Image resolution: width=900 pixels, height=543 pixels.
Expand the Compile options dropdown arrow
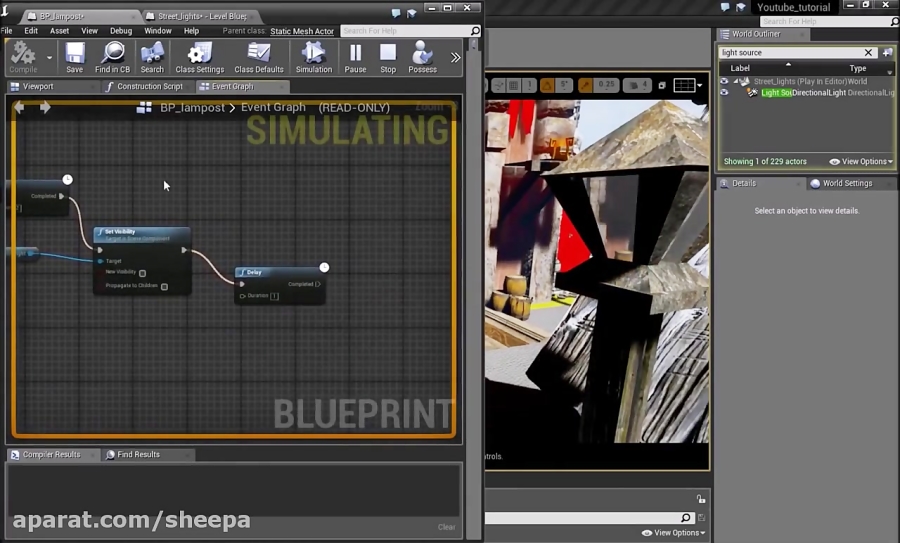49,57
